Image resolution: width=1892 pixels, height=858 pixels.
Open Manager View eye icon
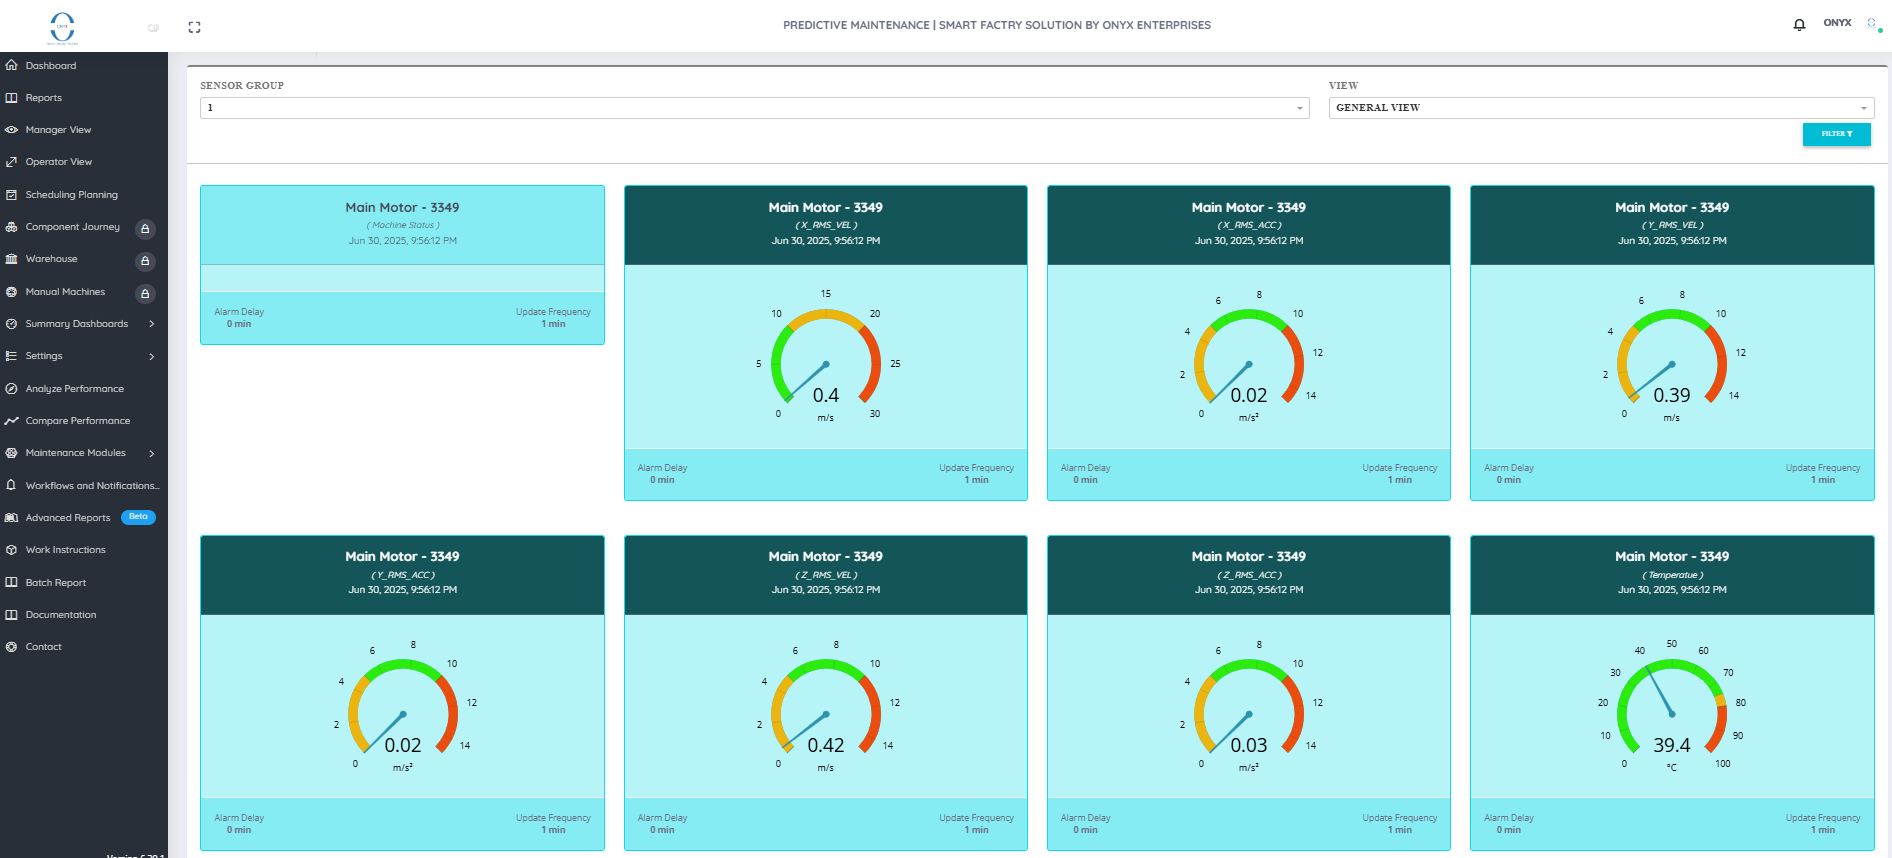pos(12,130)
